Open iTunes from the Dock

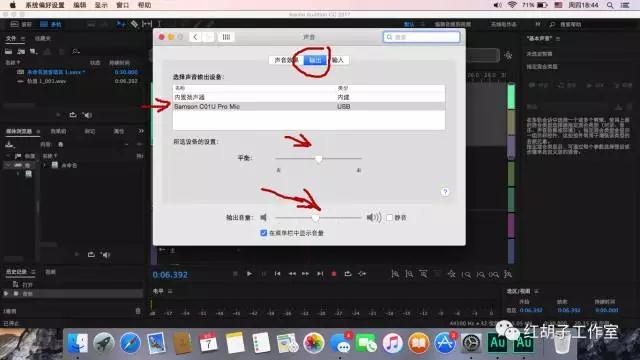pyautogui.click(x=392, y=343)
